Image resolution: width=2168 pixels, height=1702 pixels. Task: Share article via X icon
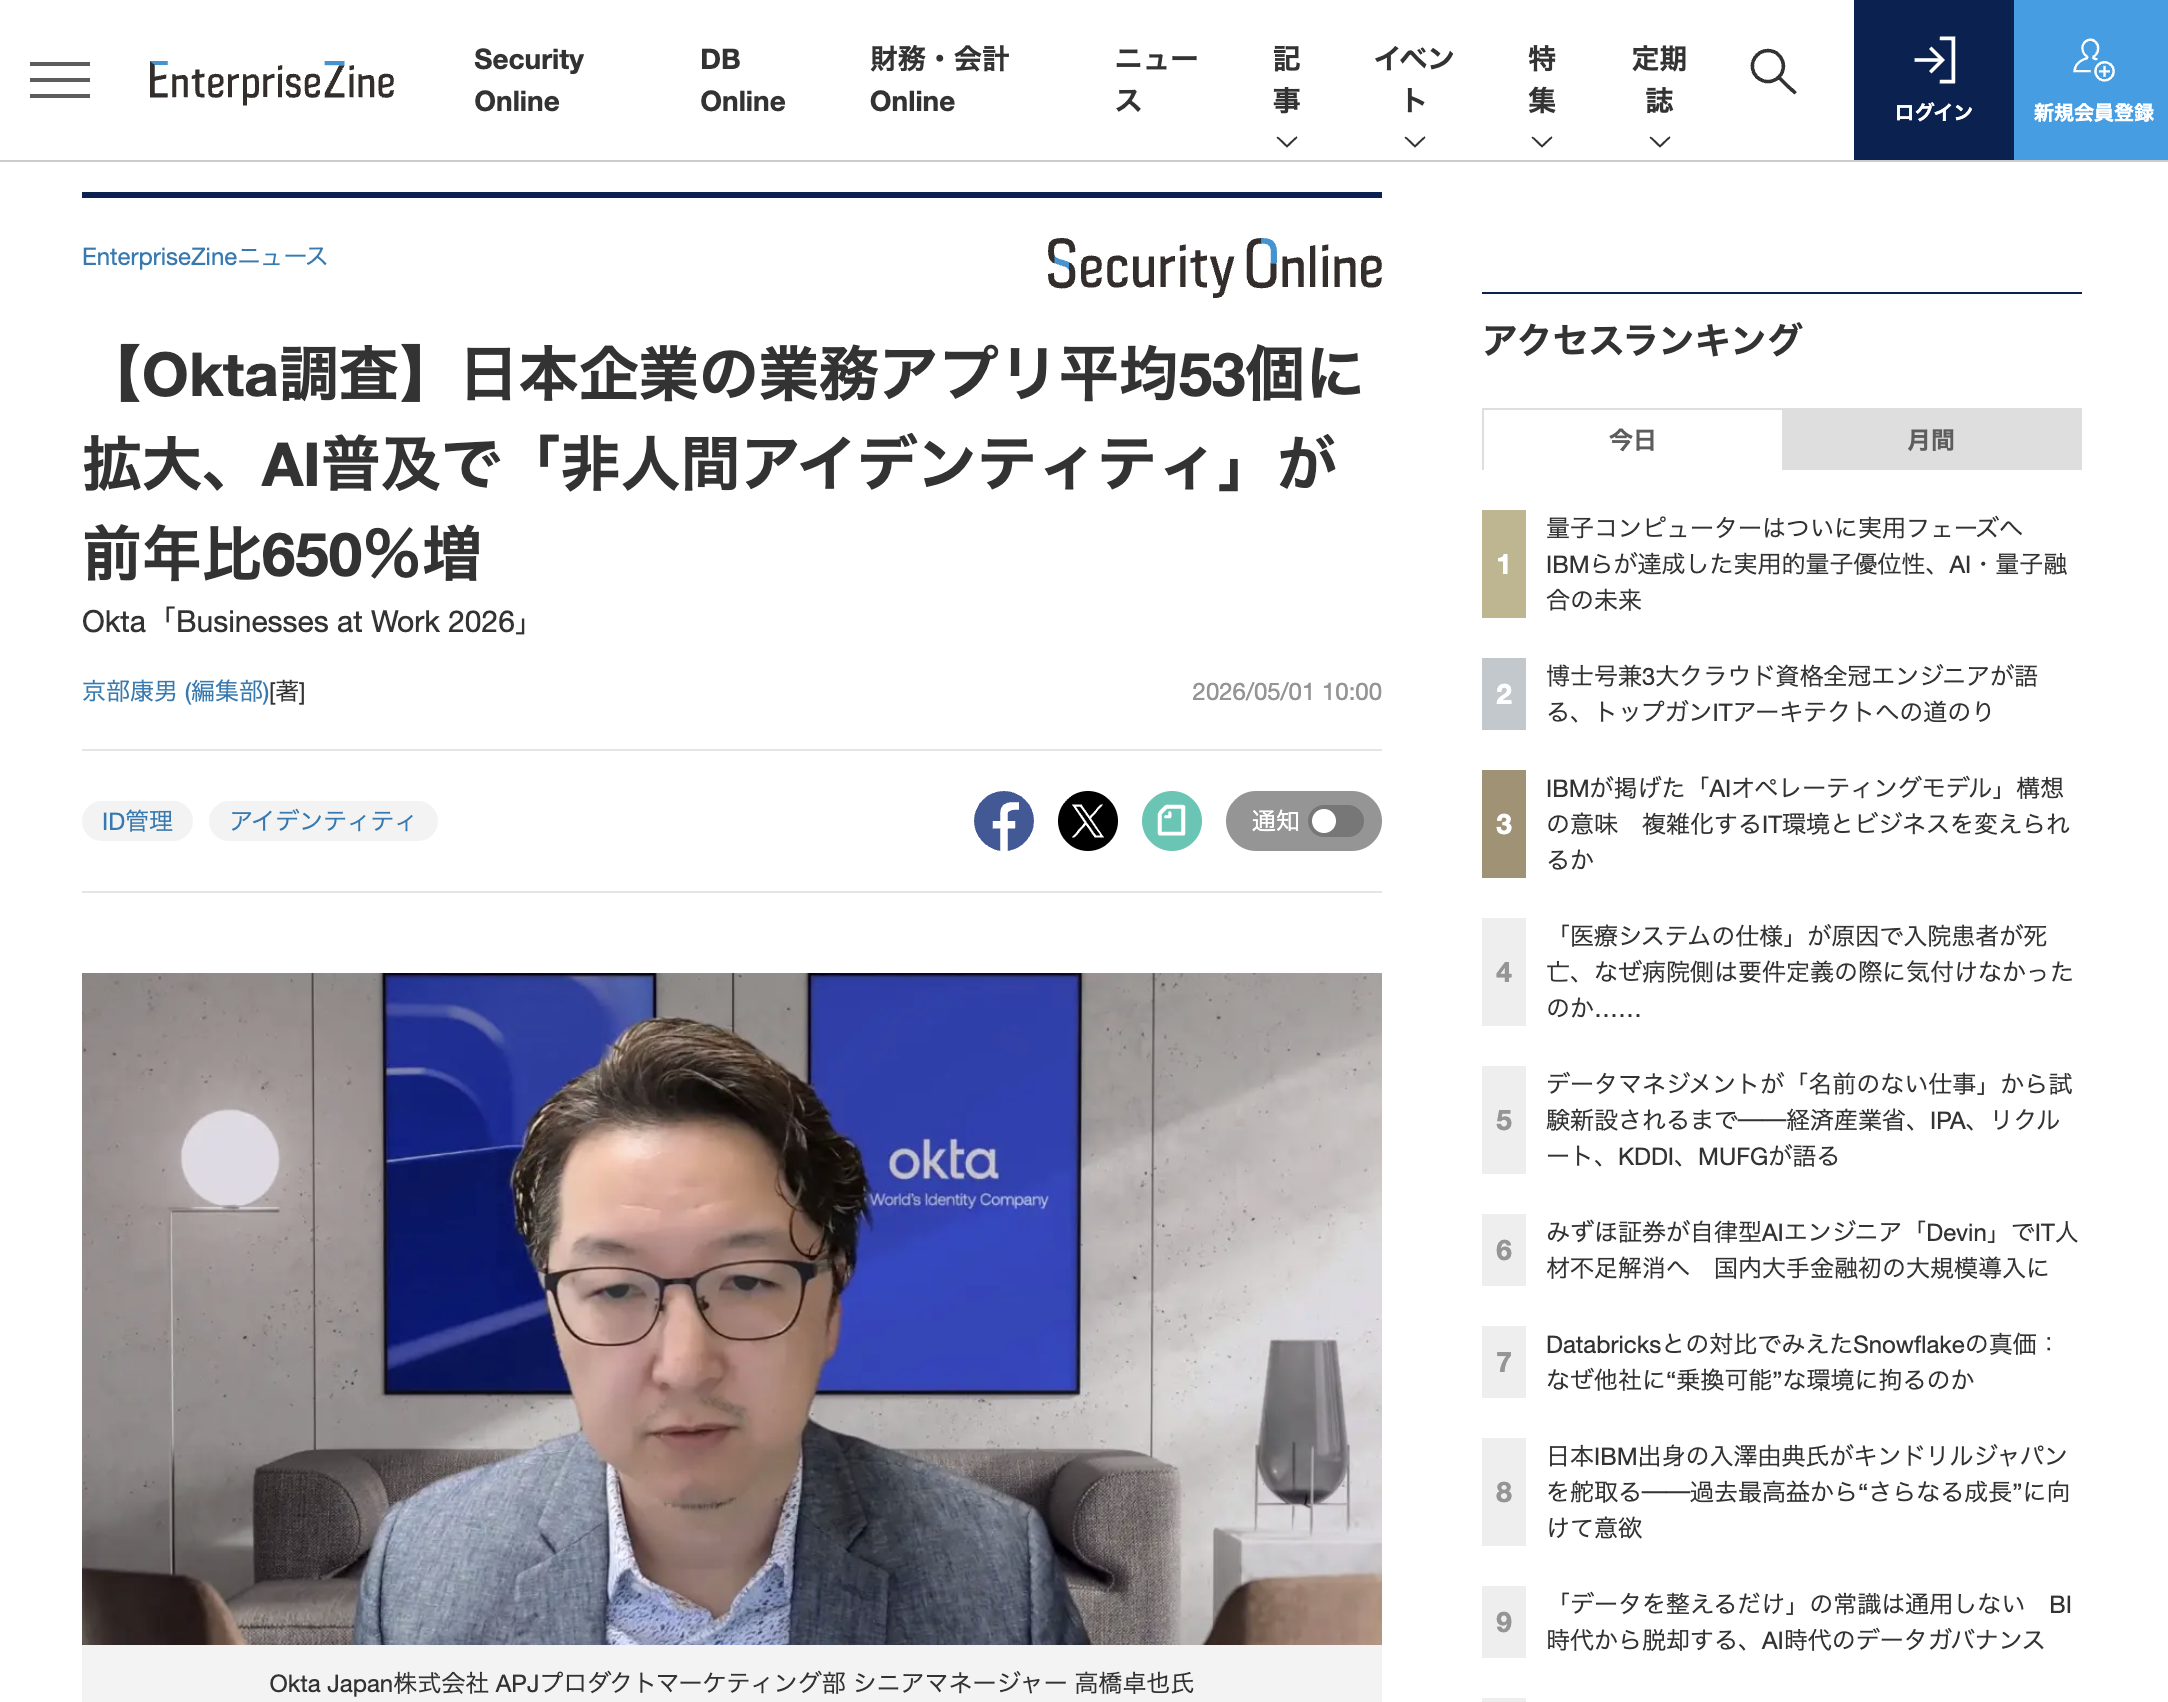(1088, 821)
